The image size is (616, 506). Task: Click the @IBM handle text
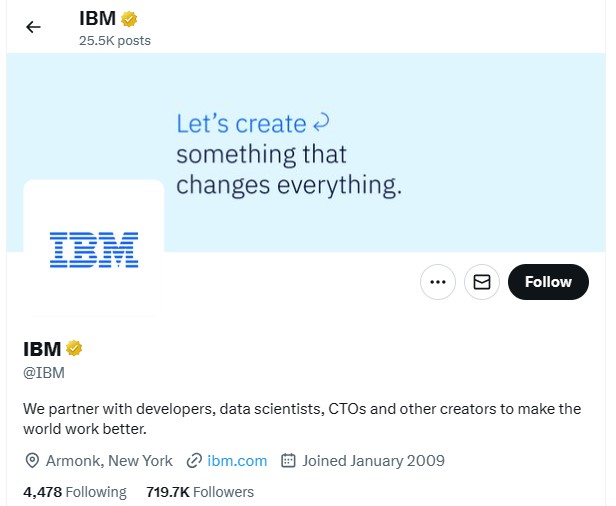(x=44, y=373)
